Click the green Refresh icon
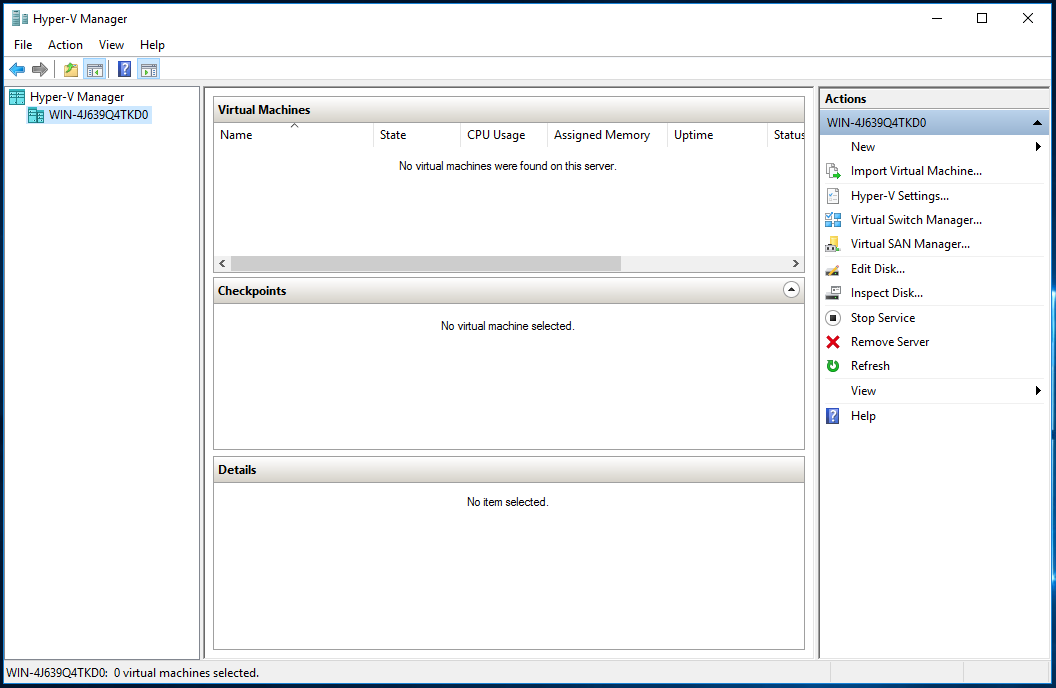This screenshot has width=1056, height=688. [833, 365]
